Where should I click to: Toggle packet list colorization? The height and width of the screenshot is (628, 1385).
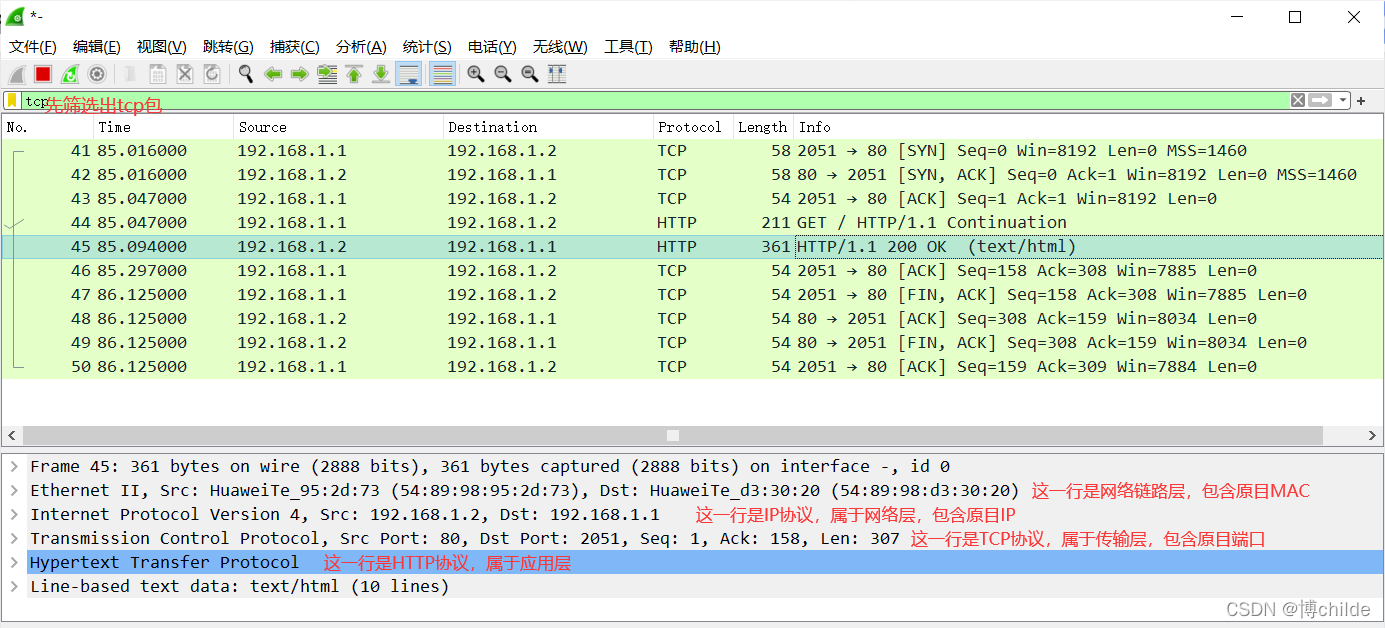pos(442,74)
